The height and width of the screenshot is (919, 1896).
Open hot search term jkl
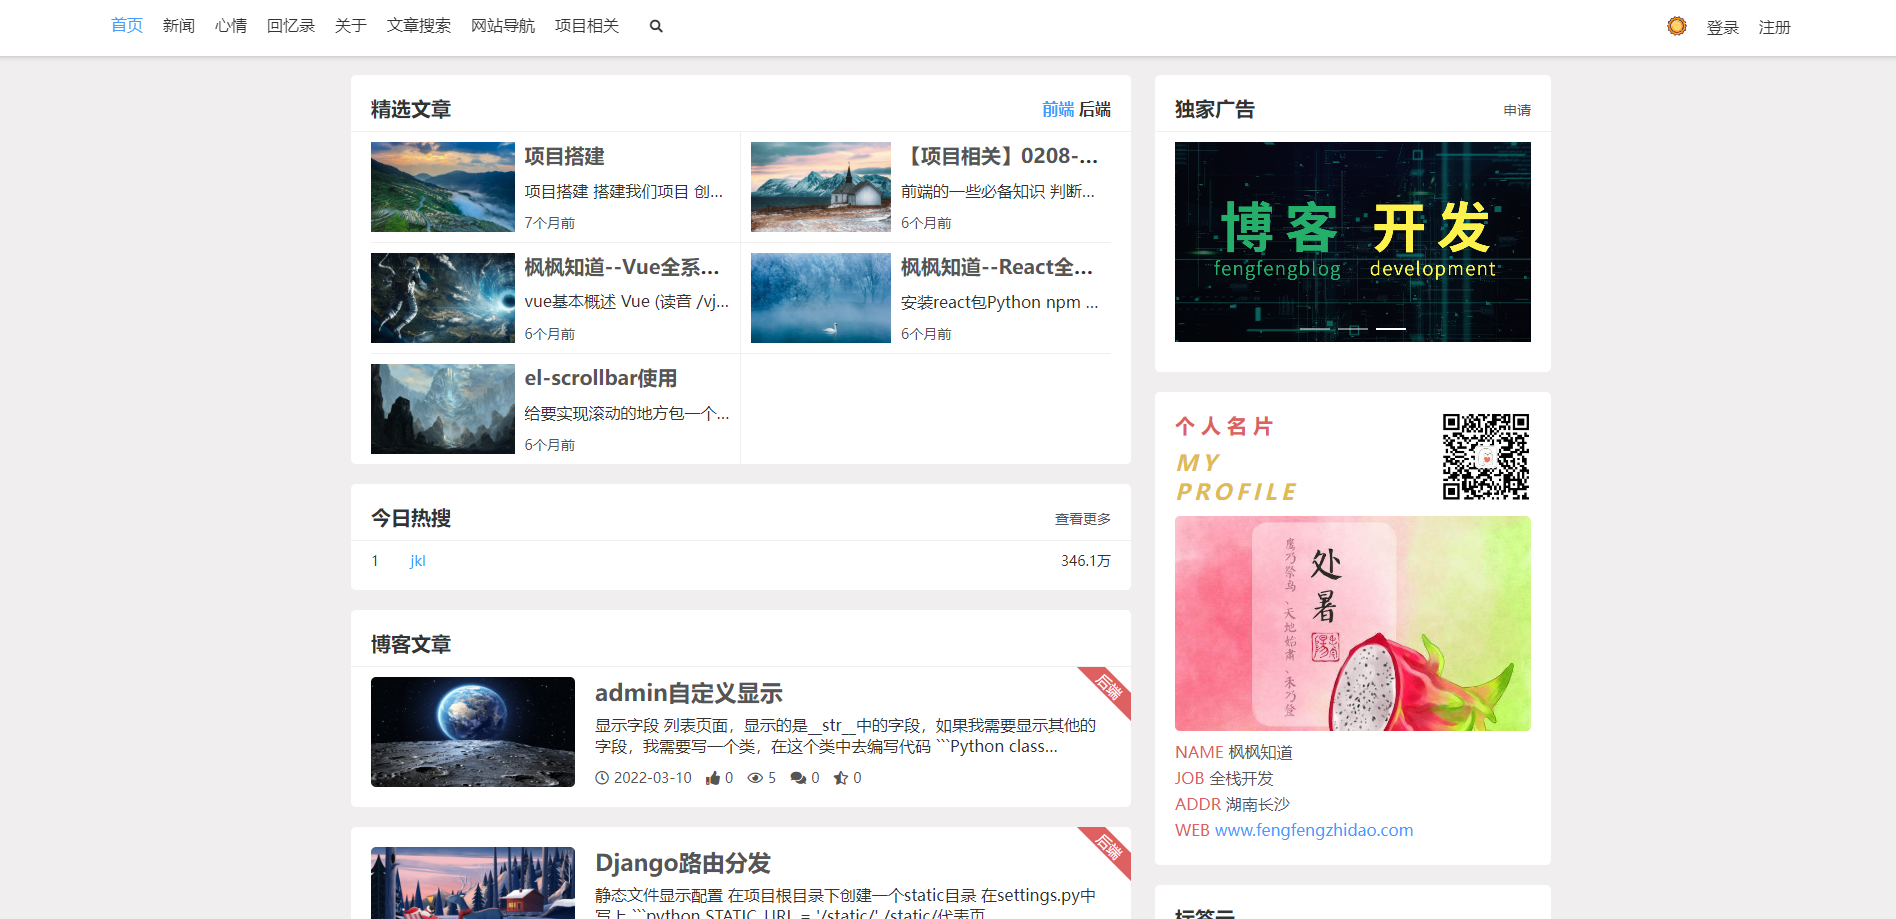[x=418, y=561]
